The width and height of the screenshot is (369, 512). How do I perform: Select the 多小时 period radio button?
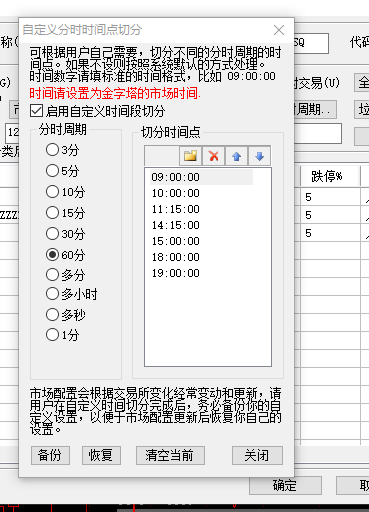pyautogui.click(x=52, y=294)
